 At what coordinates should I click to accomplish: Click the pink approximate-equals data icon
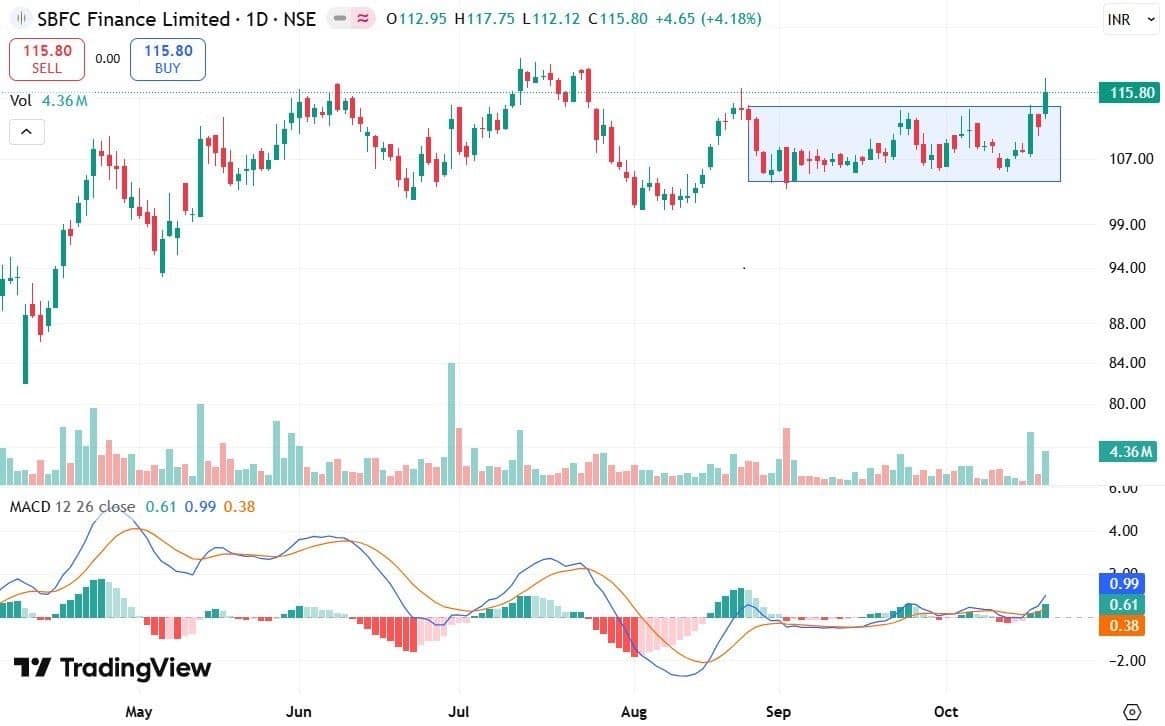point(362,19)
